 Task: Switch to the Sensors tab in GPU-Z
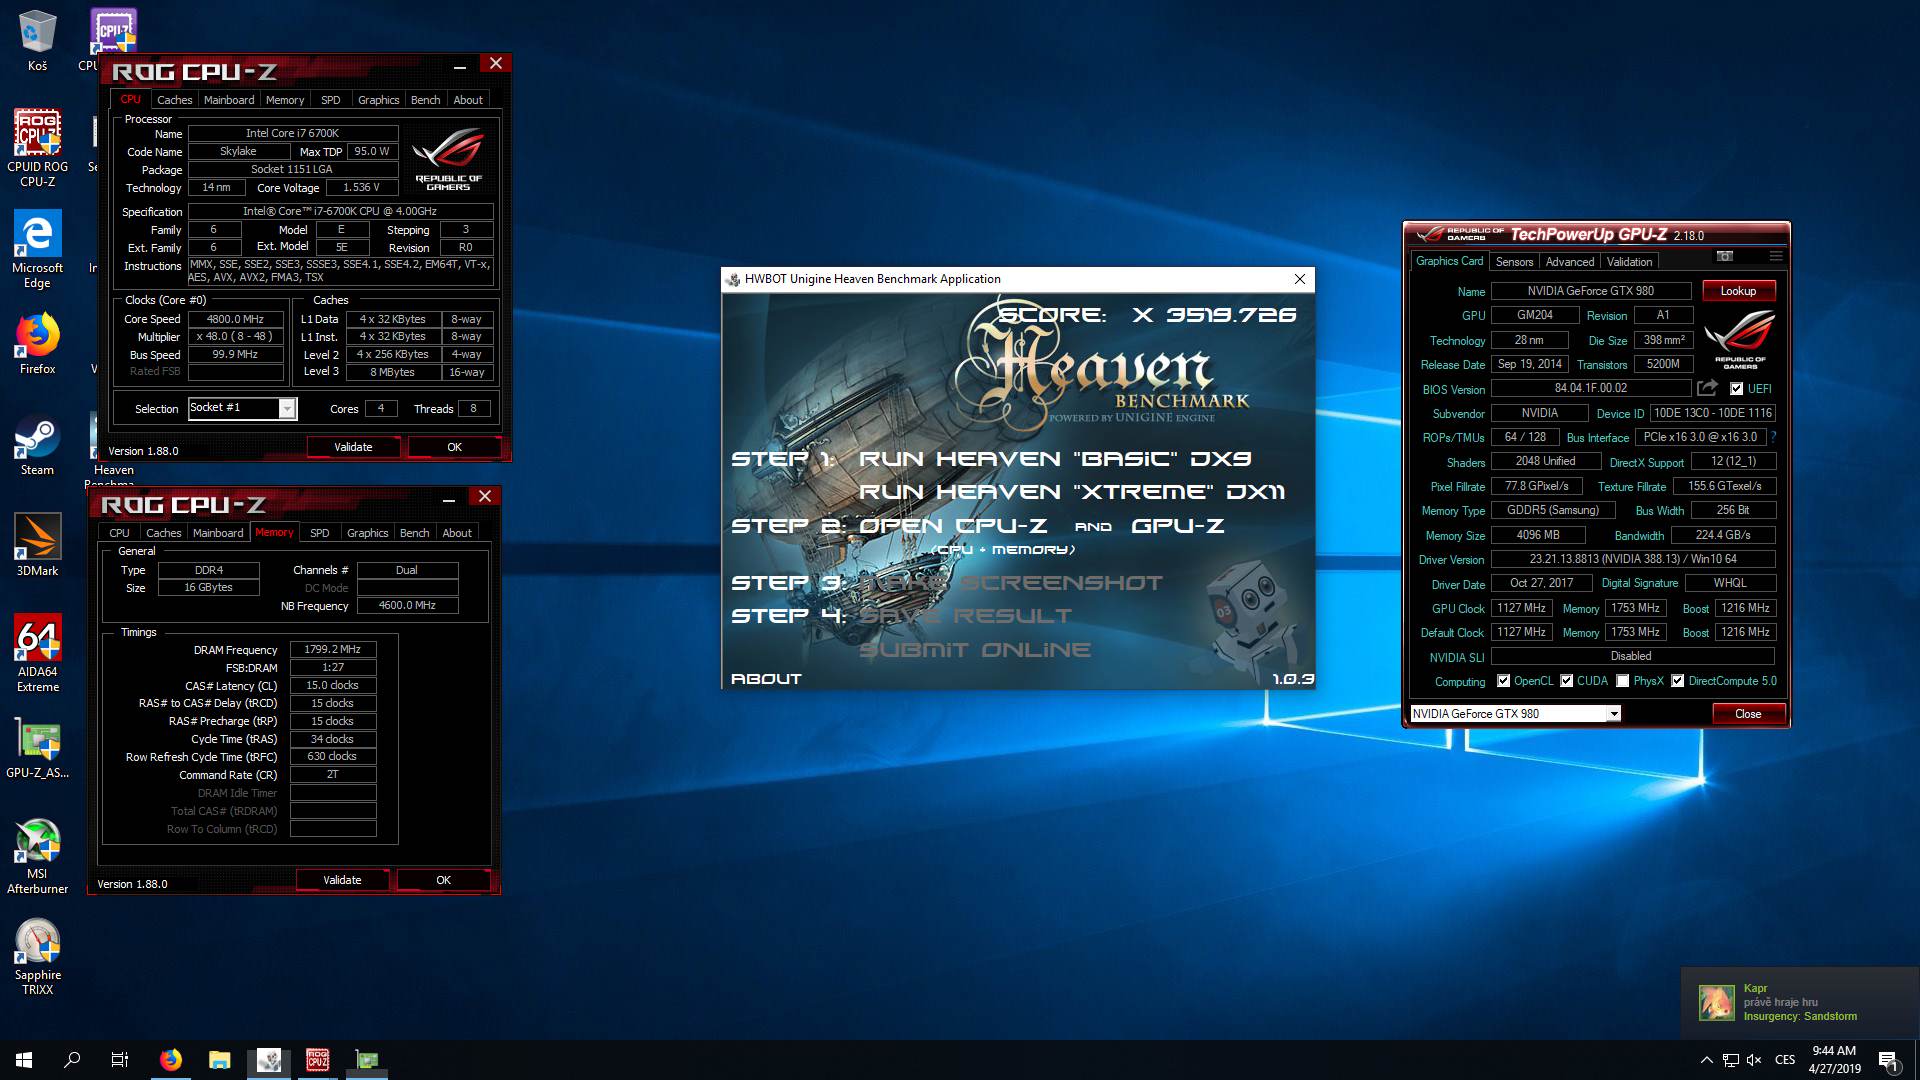coord(1514,262)
